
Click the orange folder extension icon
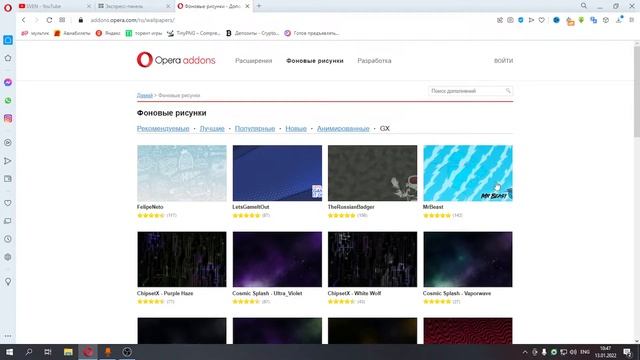[x=570, y=21]
